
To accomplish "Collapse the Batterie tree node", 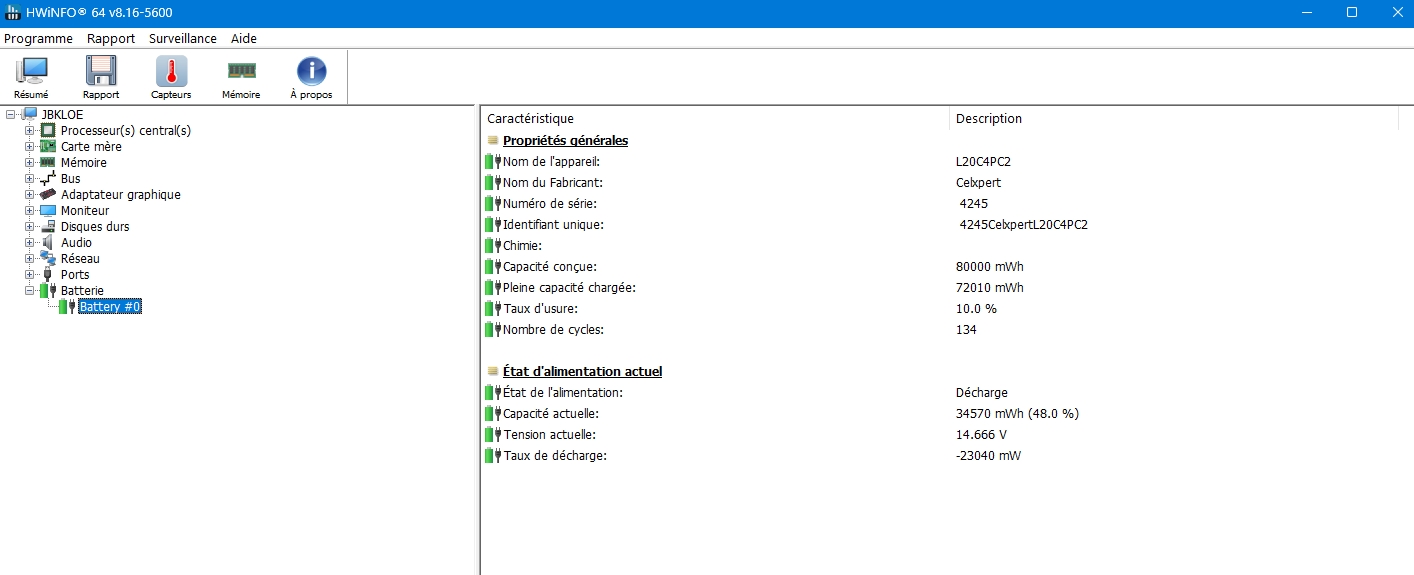I will point(29,291).
